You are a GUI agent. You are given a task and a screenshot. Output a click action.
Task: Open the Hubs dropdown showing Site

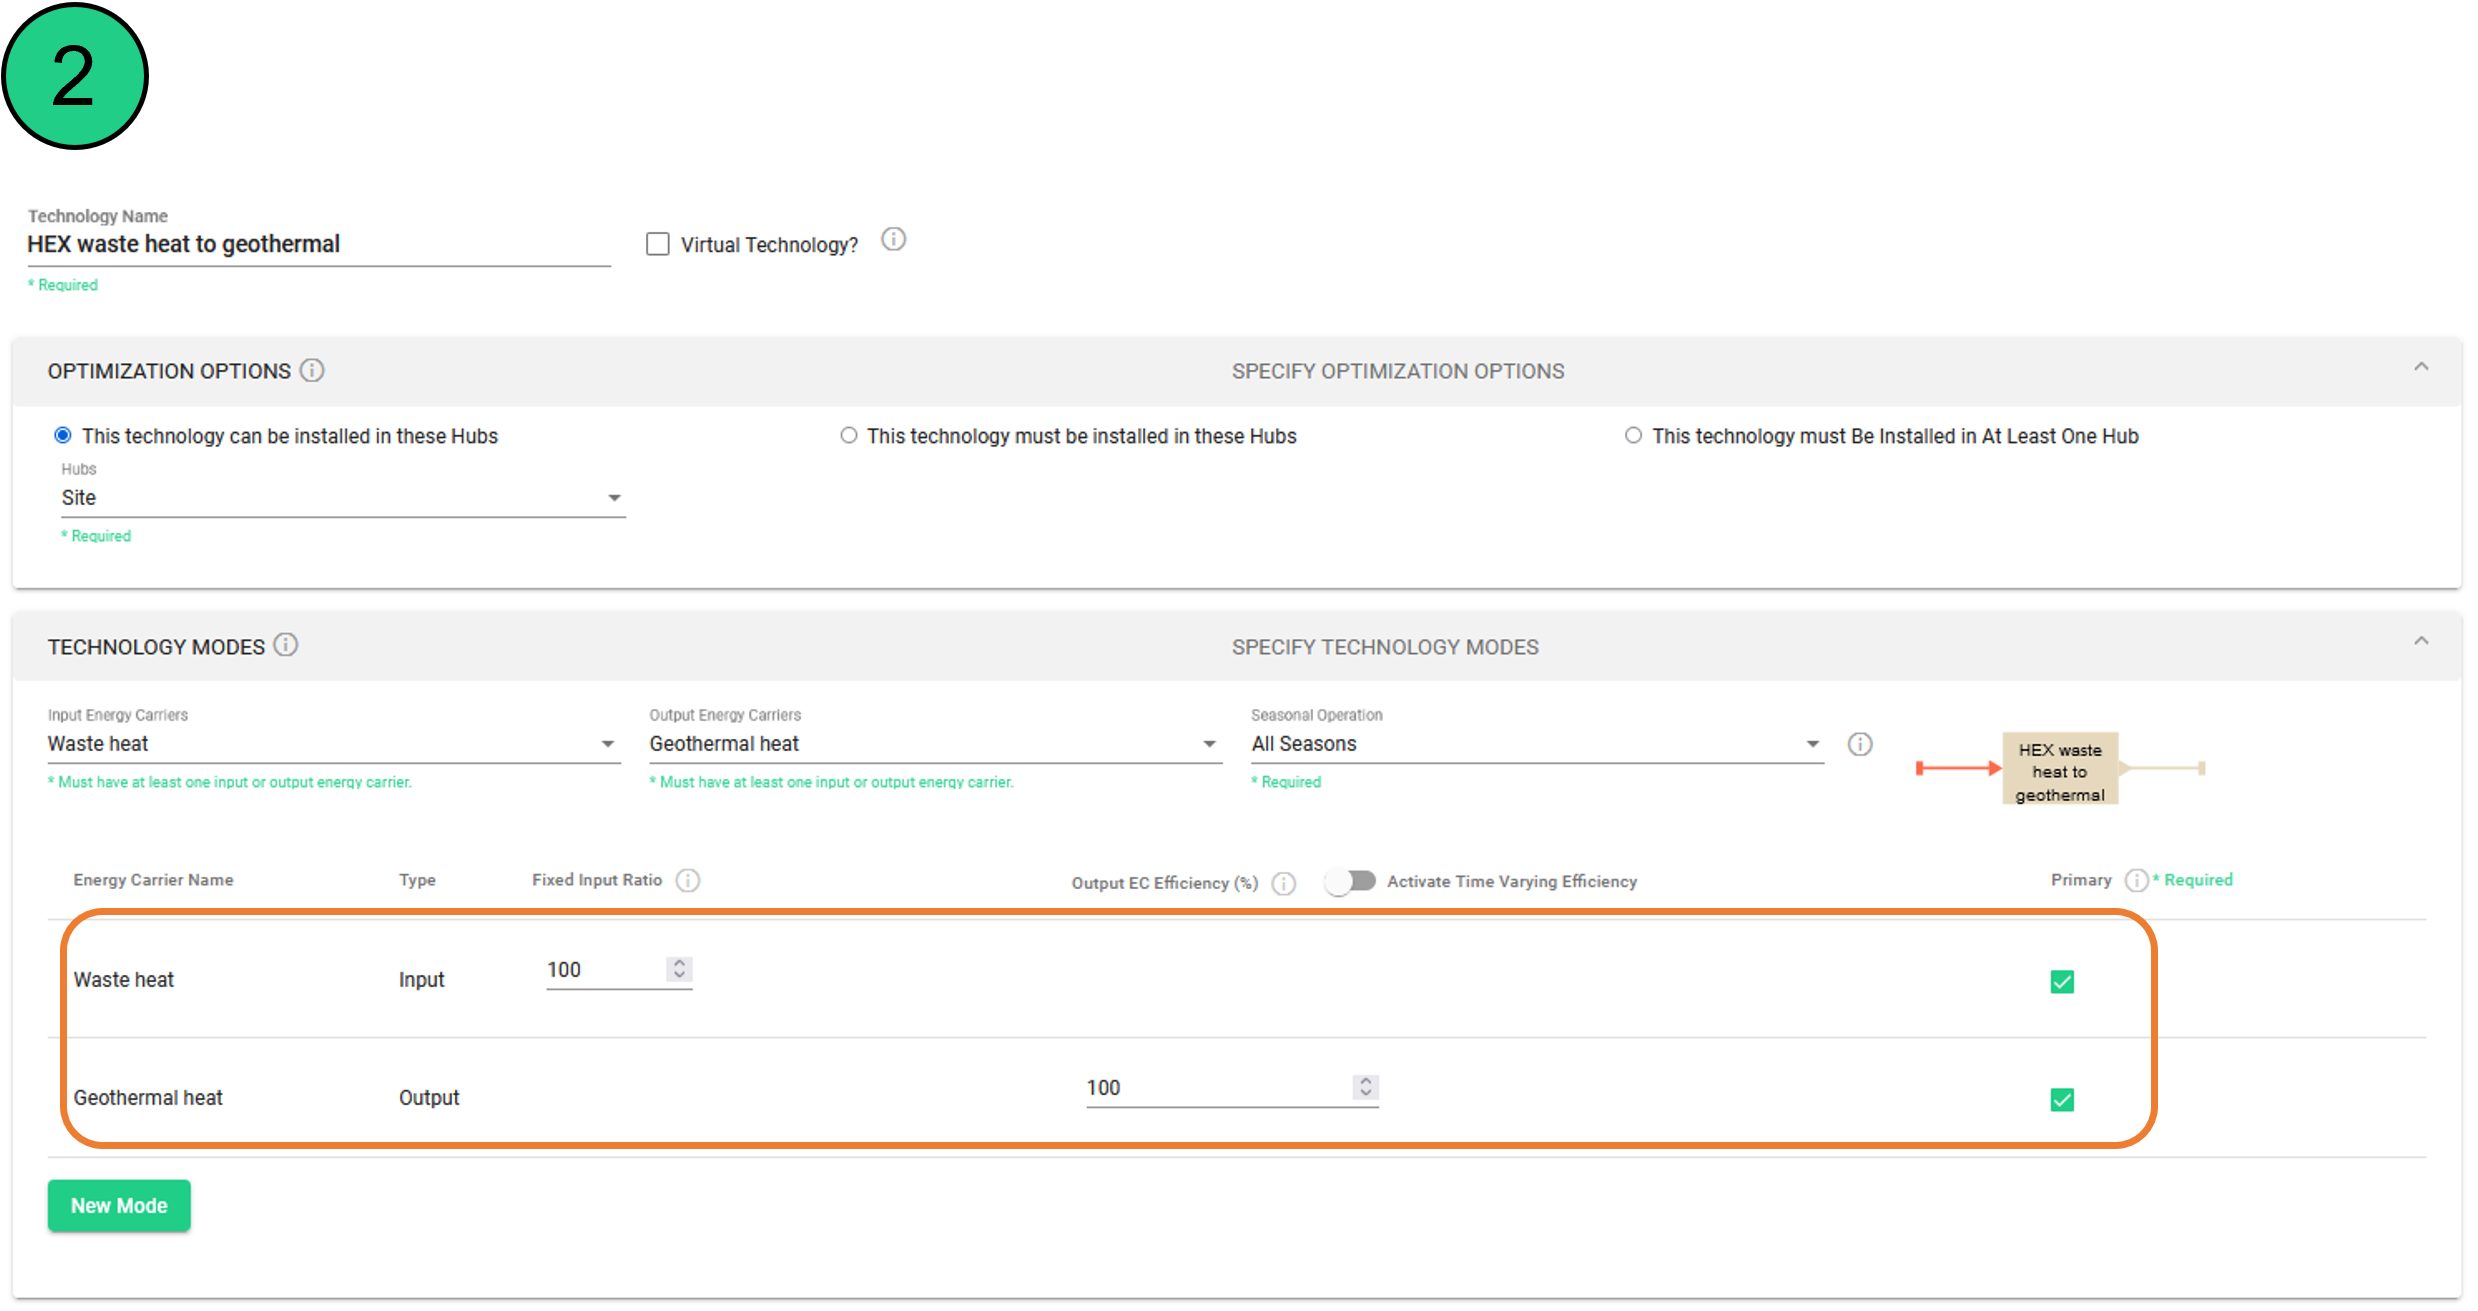click(342, 498)
